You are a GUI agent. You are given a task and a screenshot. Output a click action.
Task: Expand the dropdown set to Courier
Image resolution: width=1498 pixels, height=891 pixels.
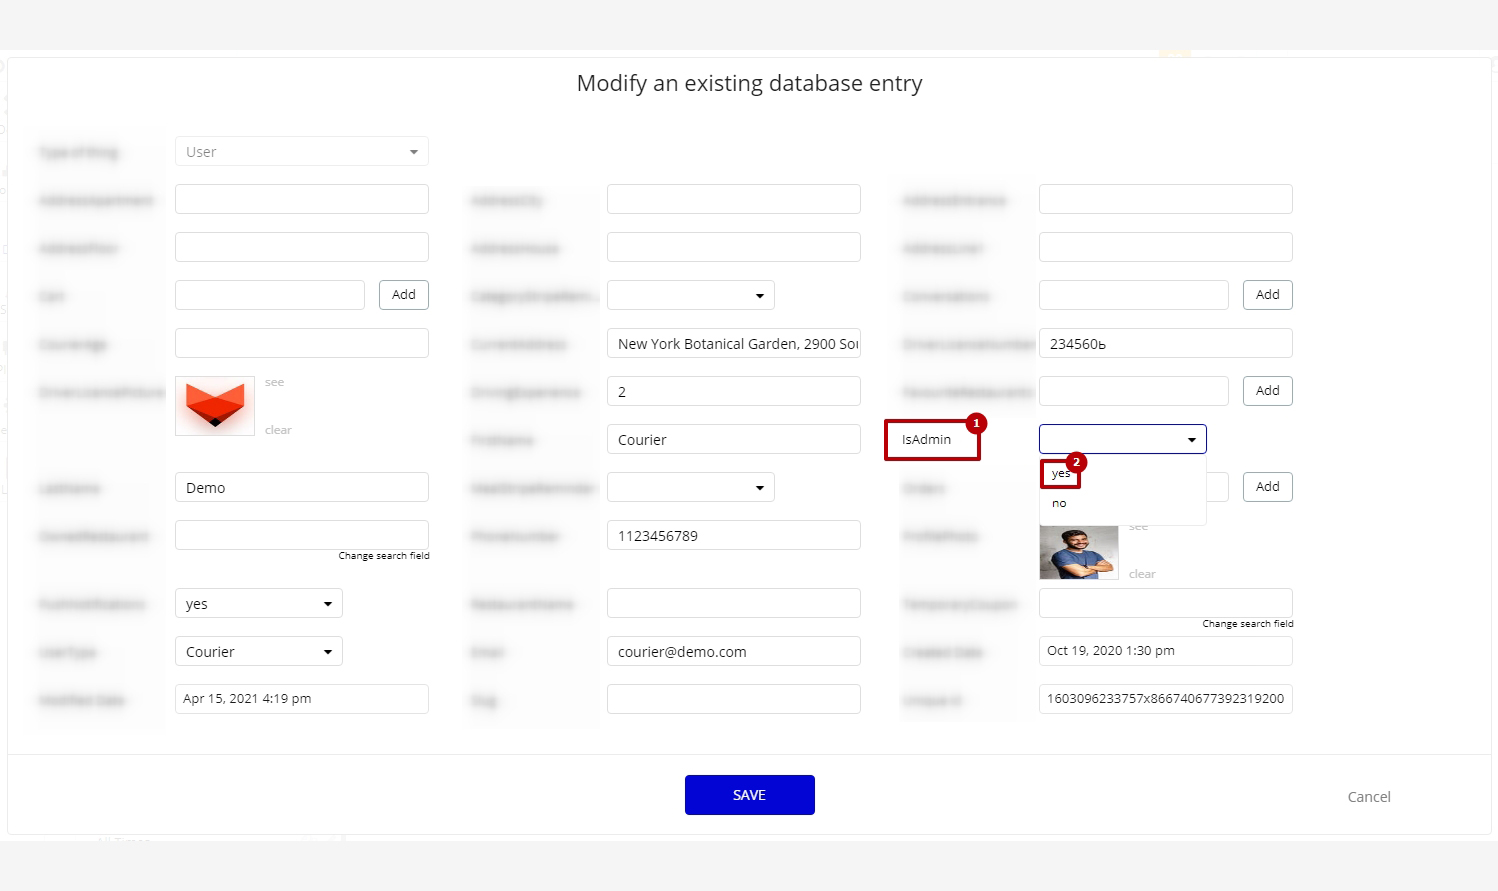point(258,652)
